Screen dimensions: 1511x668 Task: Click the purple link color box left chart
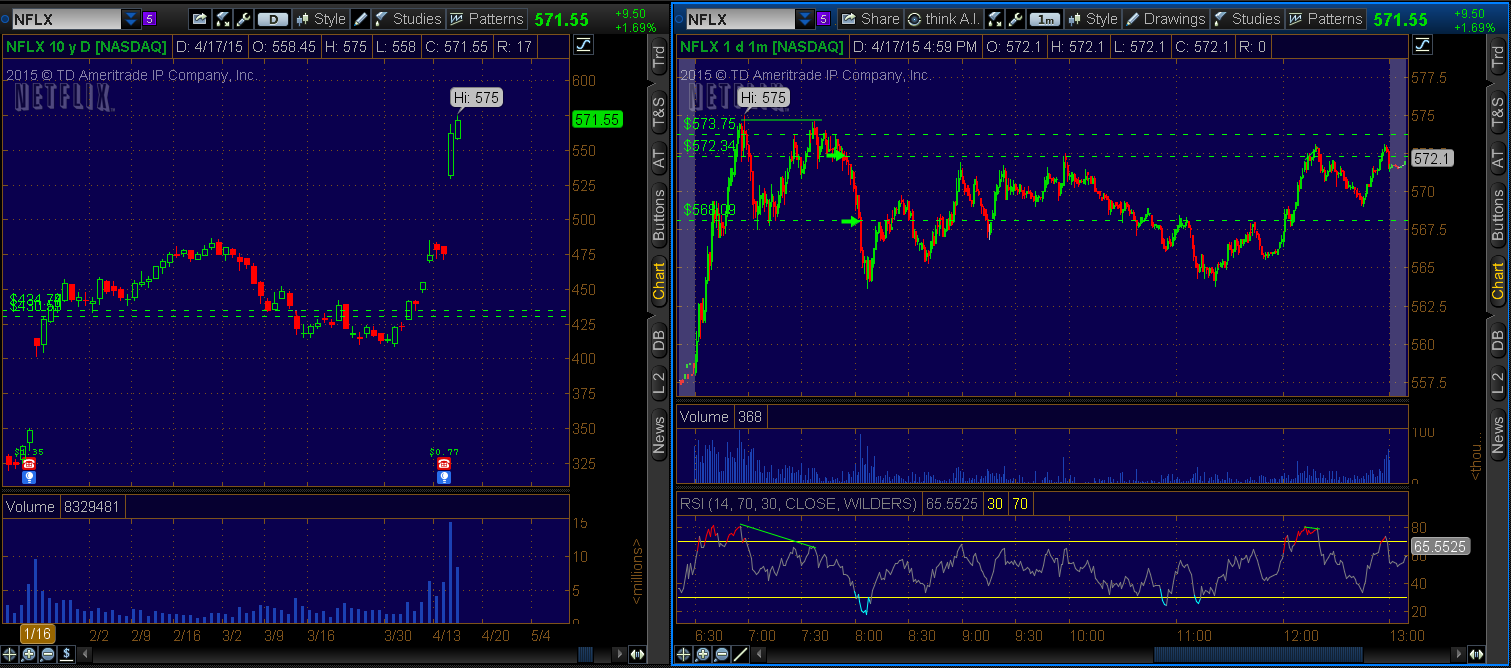pos(150,19)
